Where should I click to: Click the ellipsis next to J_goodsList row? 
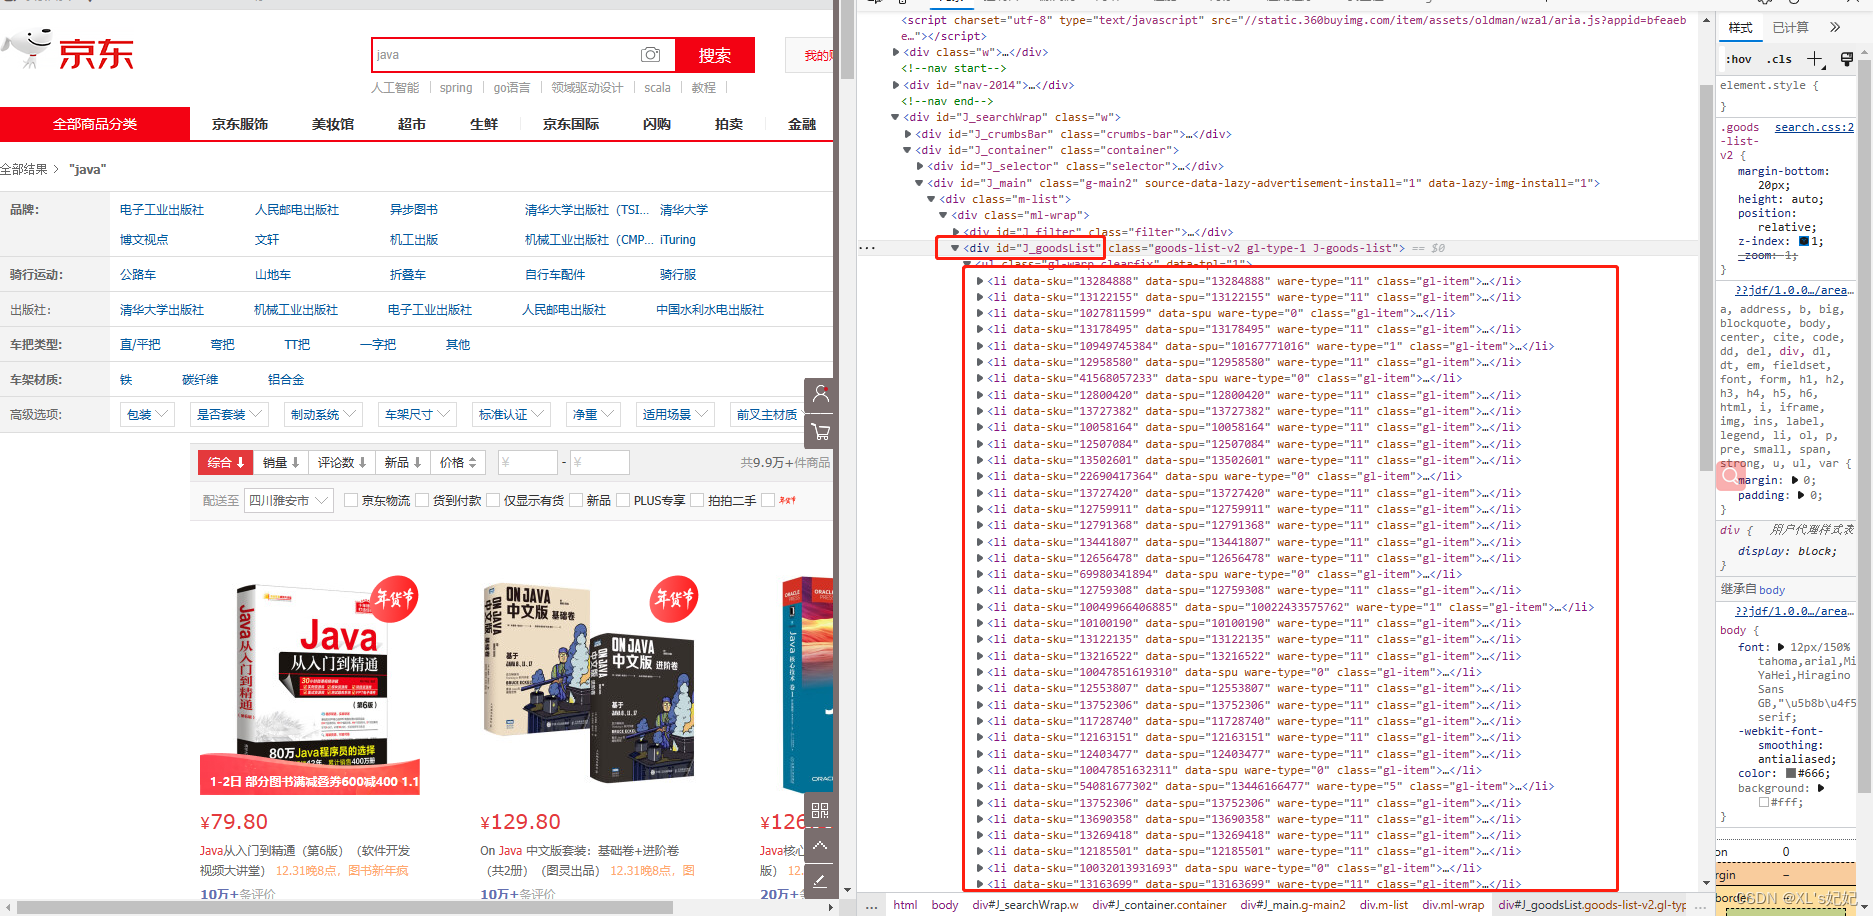coord(867,248)
